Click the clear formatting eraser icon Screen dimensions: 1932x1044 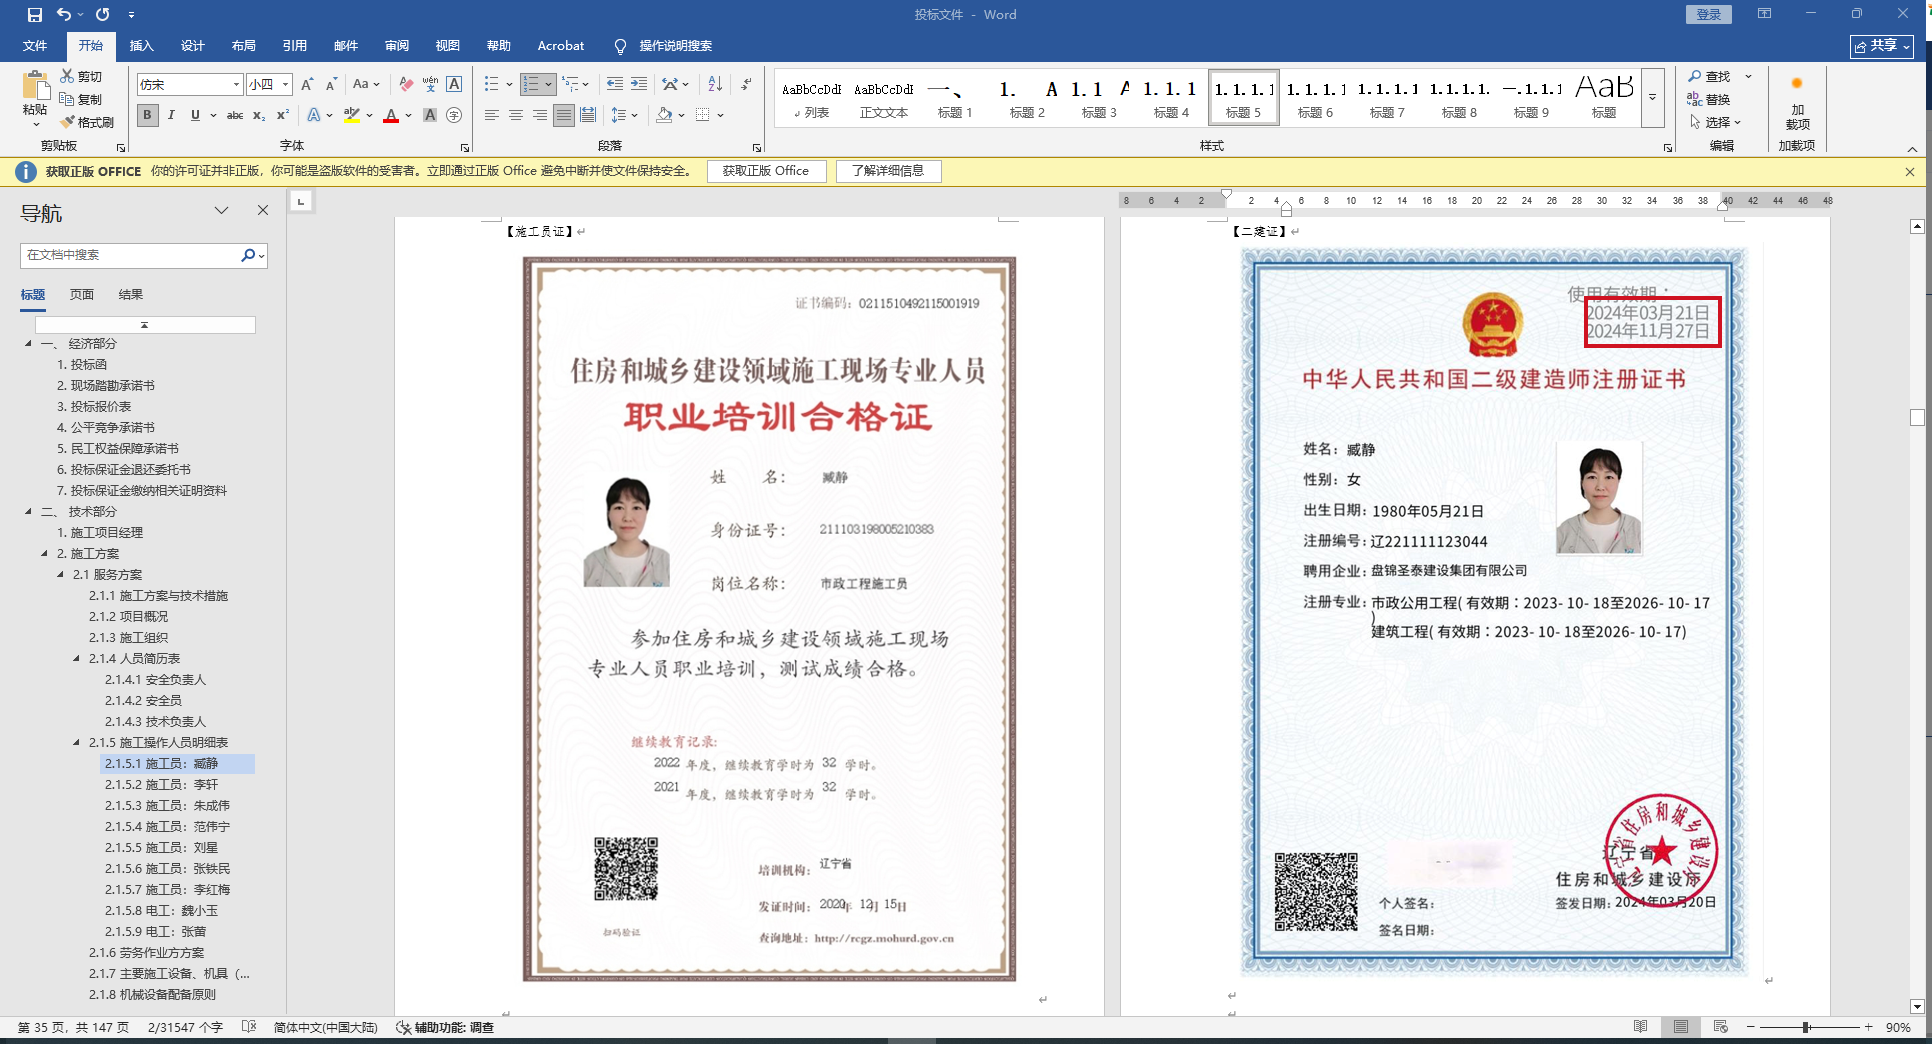click(x=405, y=84)
